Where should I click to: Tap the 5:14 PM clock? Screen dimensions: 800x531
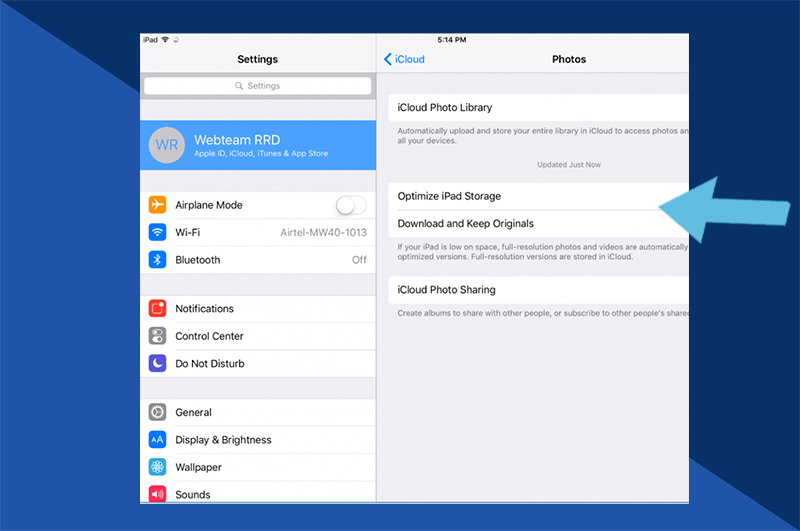[x=452, y=40]
